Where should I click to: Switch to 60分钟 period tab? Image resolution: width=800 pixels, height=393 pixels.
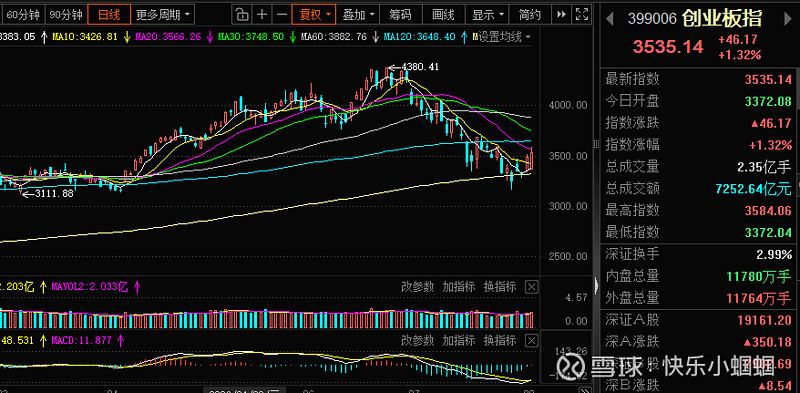pos(22,15)
